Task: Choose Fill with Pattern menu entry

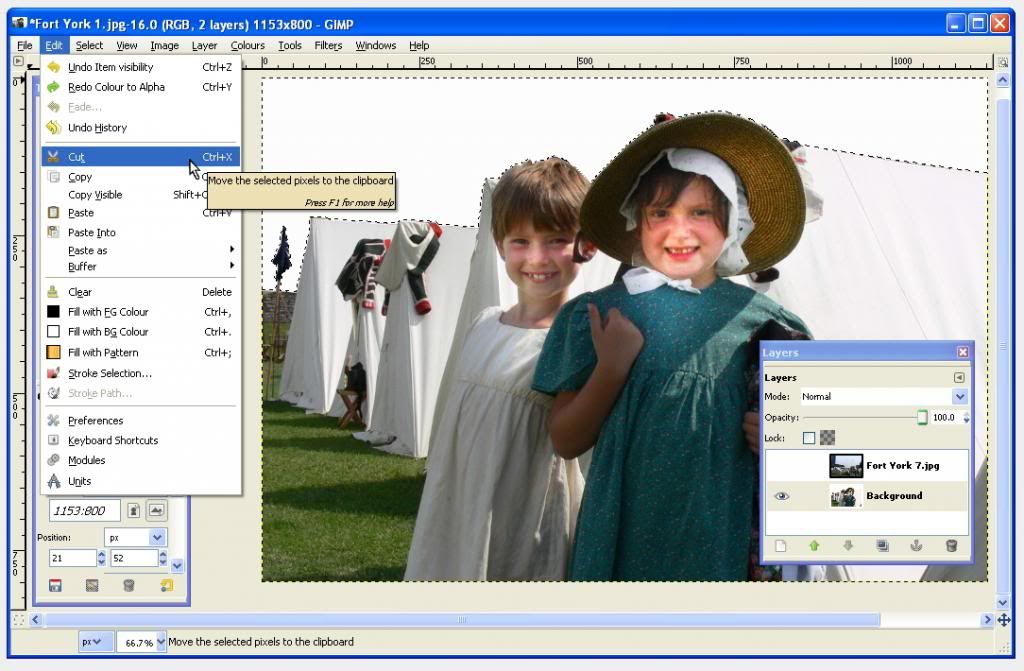Action: click(x=140, y=352)
